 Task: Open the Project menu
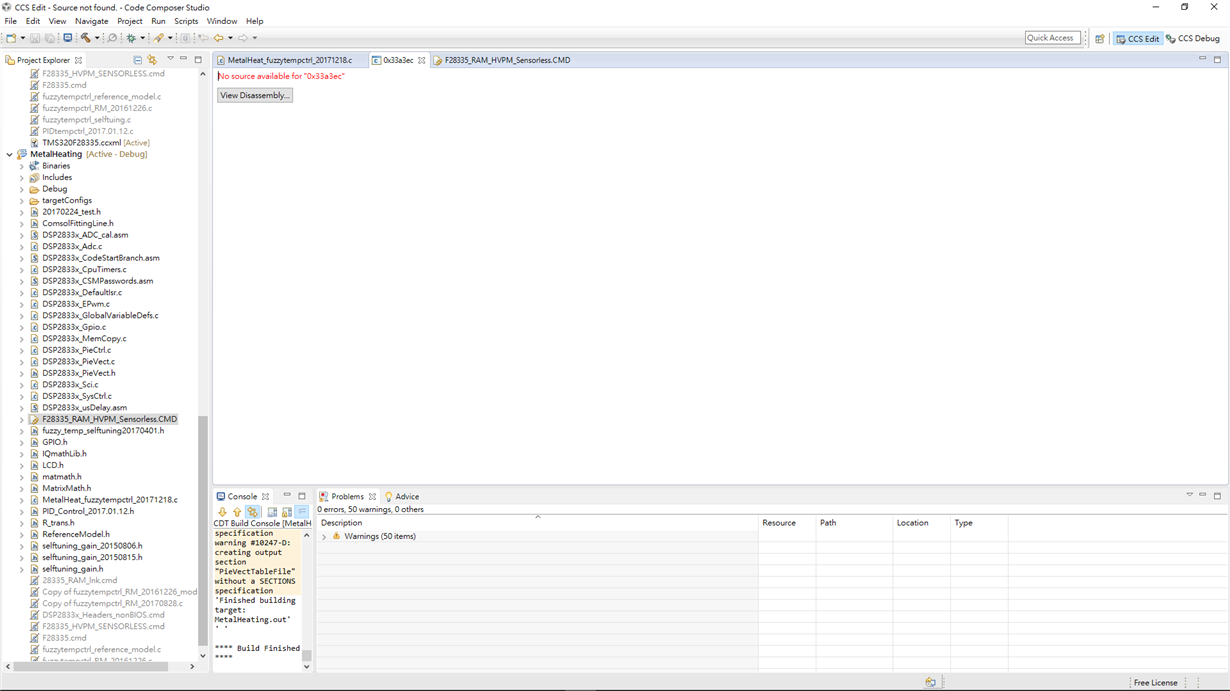coord(128,20)
